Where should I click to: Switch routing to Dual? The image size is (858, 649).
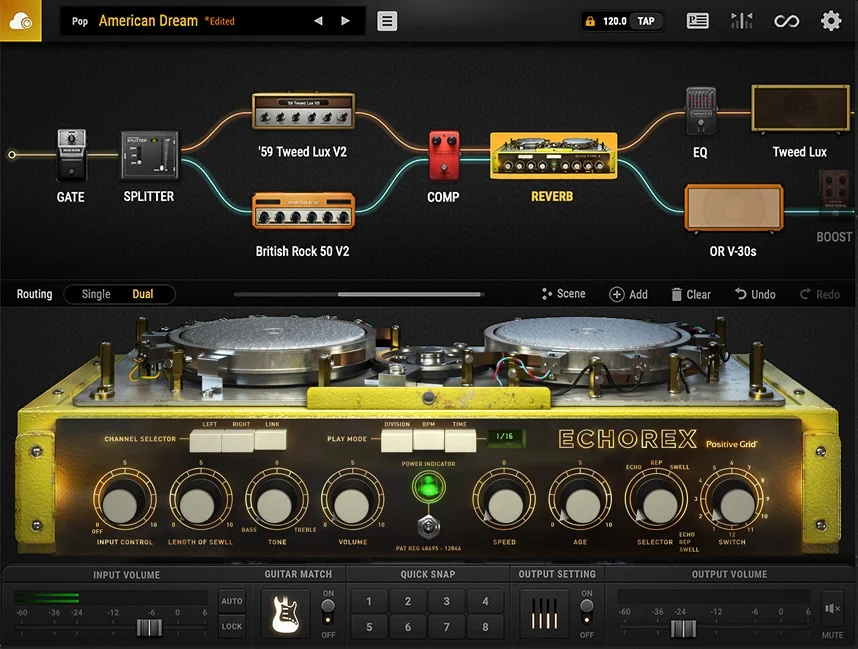(x=143, y=294)
